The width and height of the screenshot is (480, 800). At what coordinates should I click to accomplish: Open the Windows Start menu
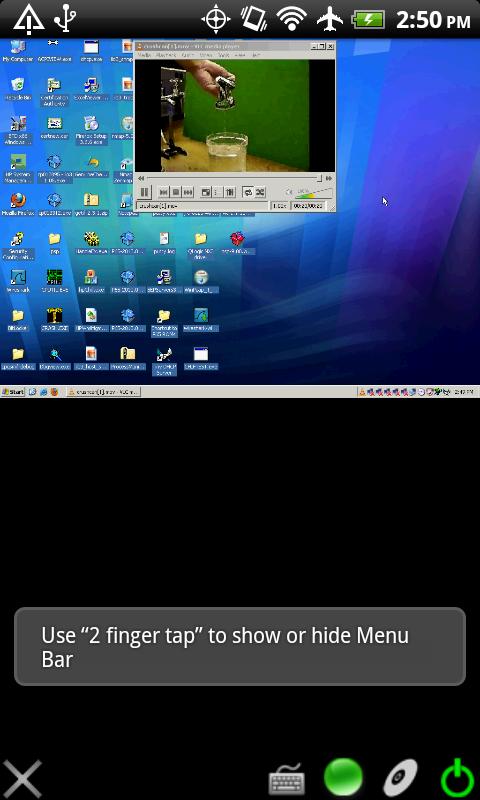click(x=13, y=391)
